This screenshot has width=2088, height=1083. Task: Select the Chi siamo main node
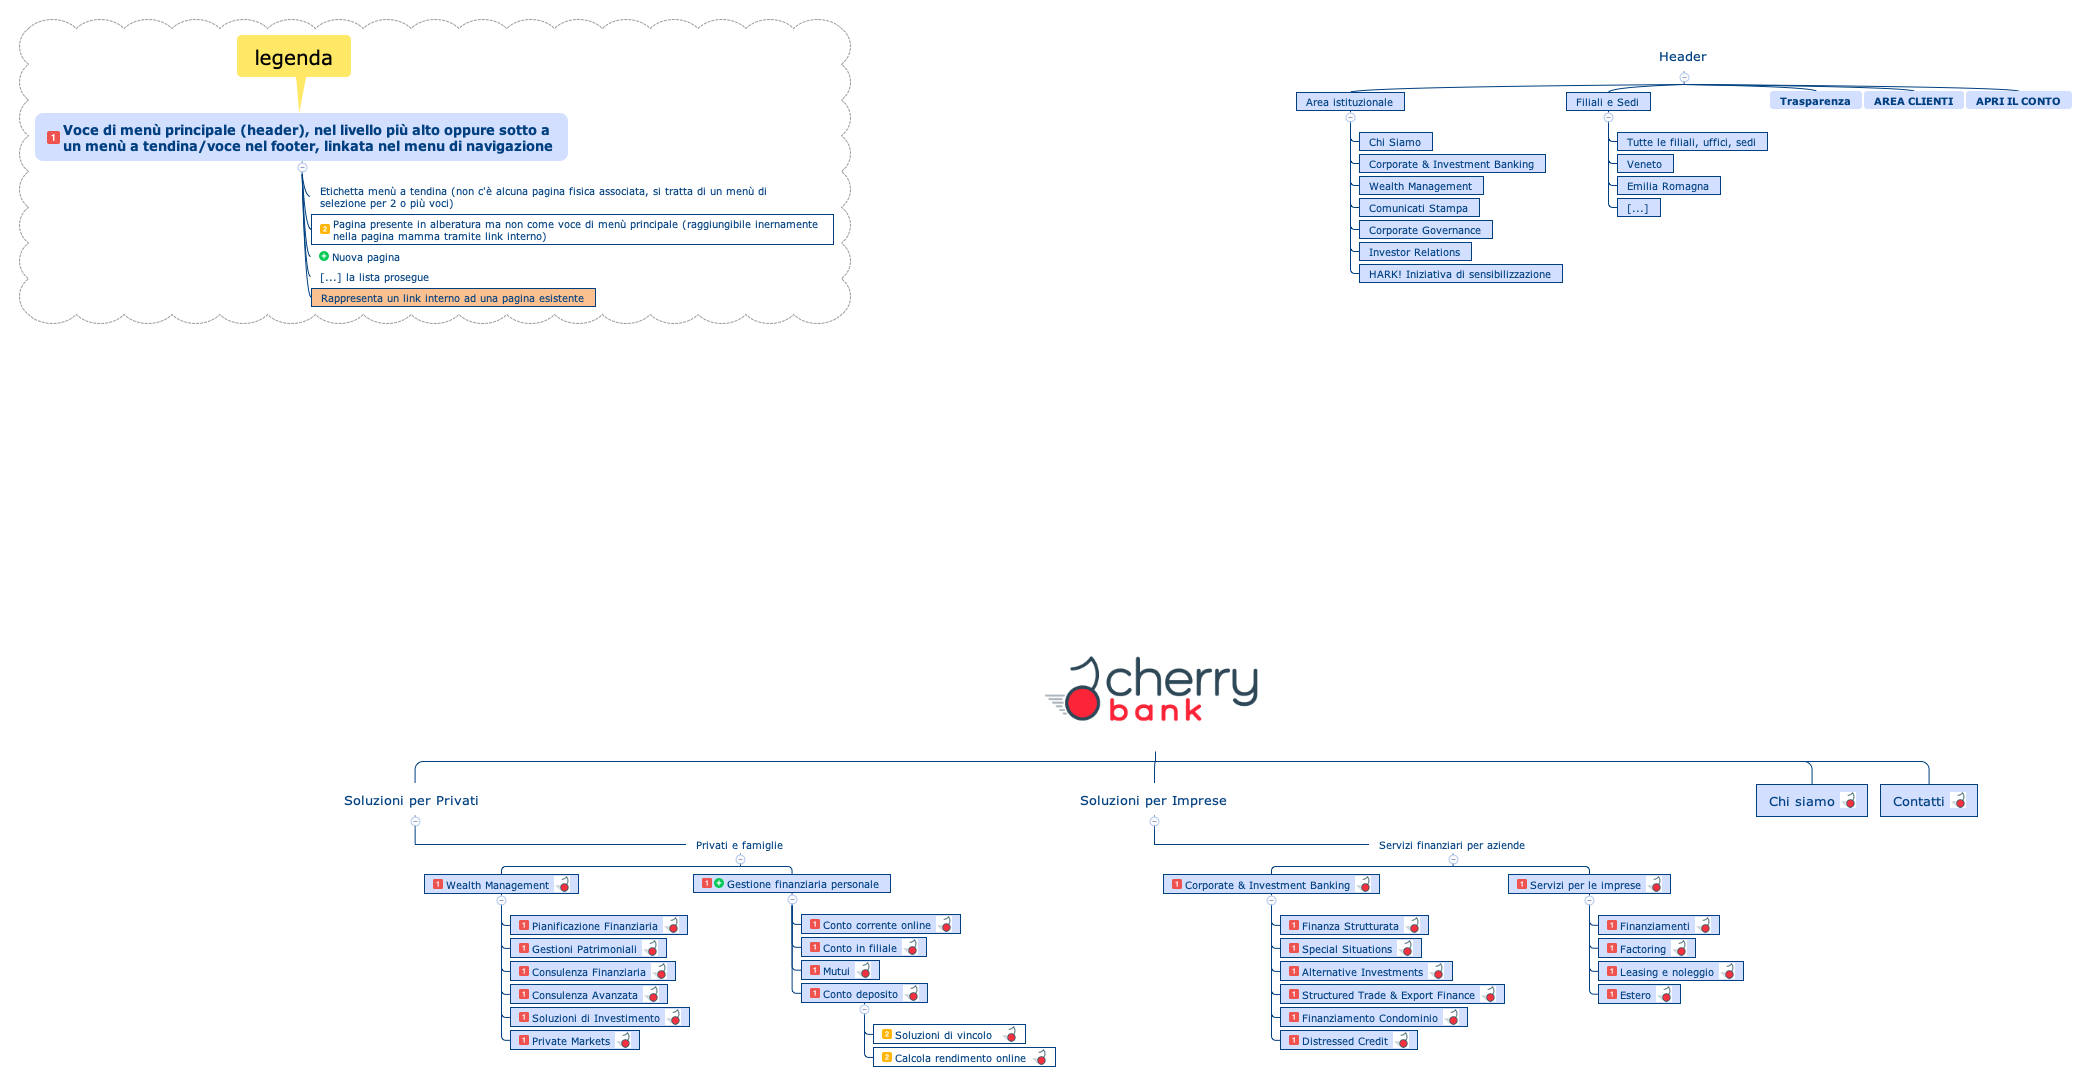pos(1811,801)
